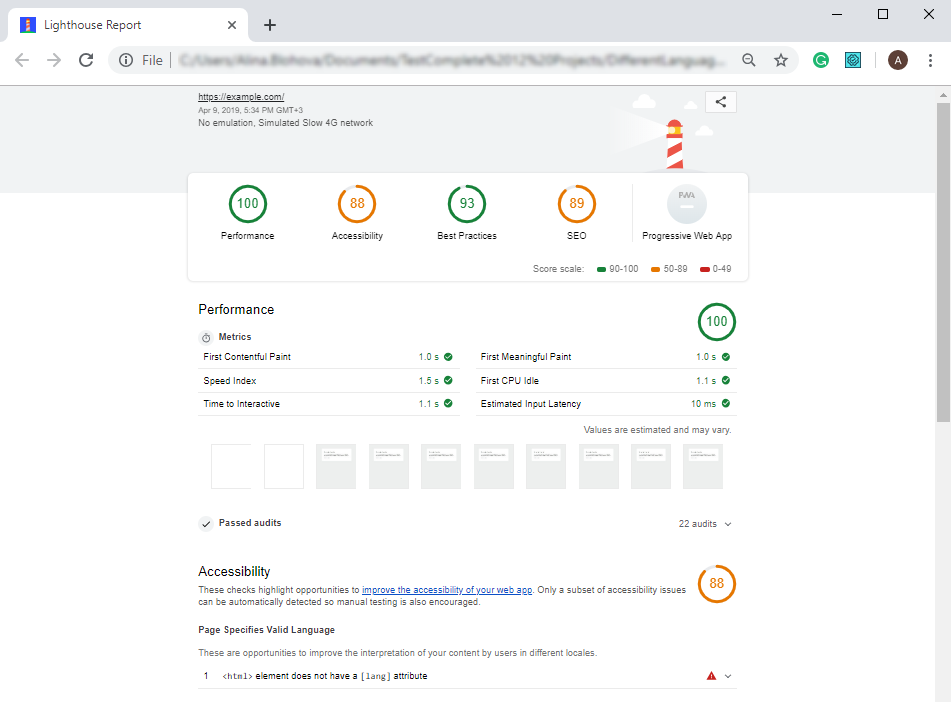Click the 'Apr 9, 2019, 5:34 PM GMT+3' timestamp
The image size is (951, 702).
pos(250,110)
